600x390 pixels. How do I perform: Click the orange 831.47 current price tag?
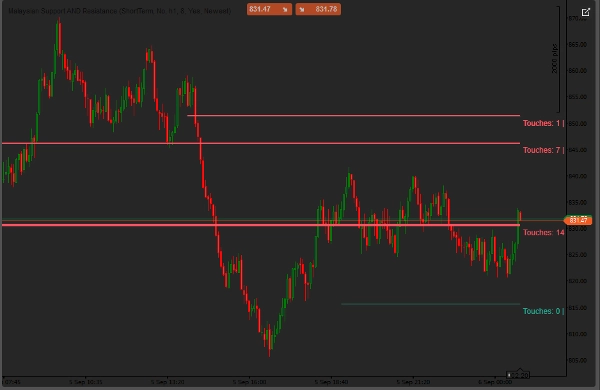coord(578,220)
